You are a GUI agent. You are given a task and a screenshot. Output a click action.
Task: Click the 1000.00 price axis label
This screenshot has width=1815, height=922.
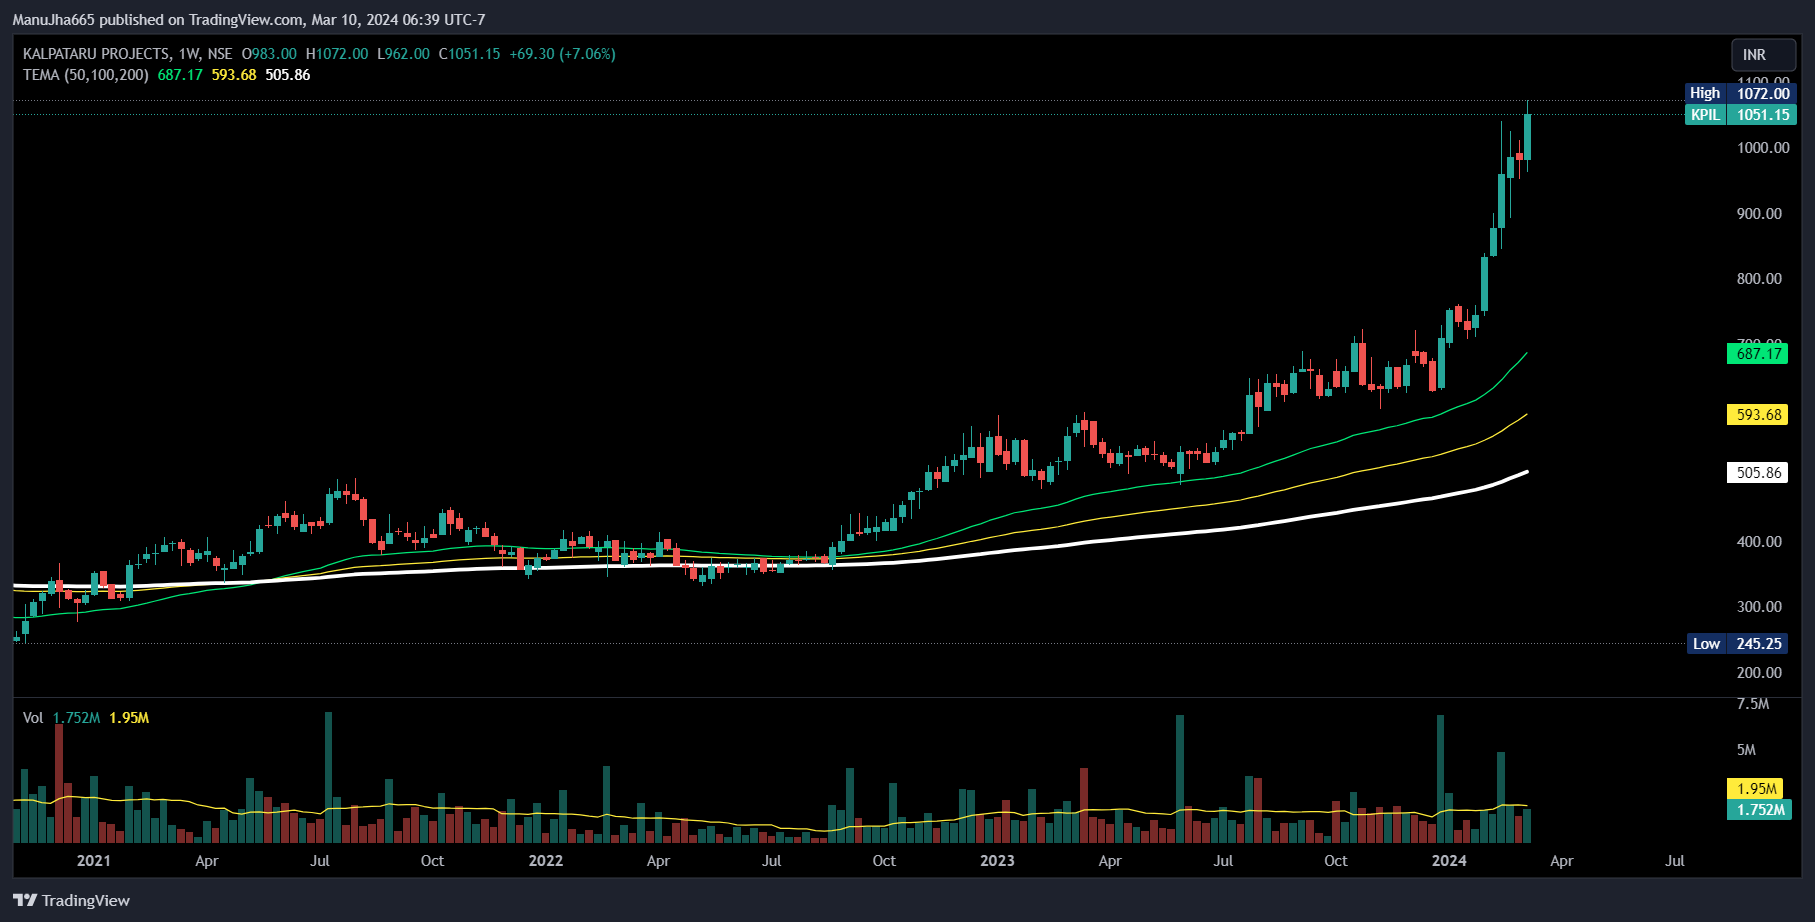(x=1763, y=148)
